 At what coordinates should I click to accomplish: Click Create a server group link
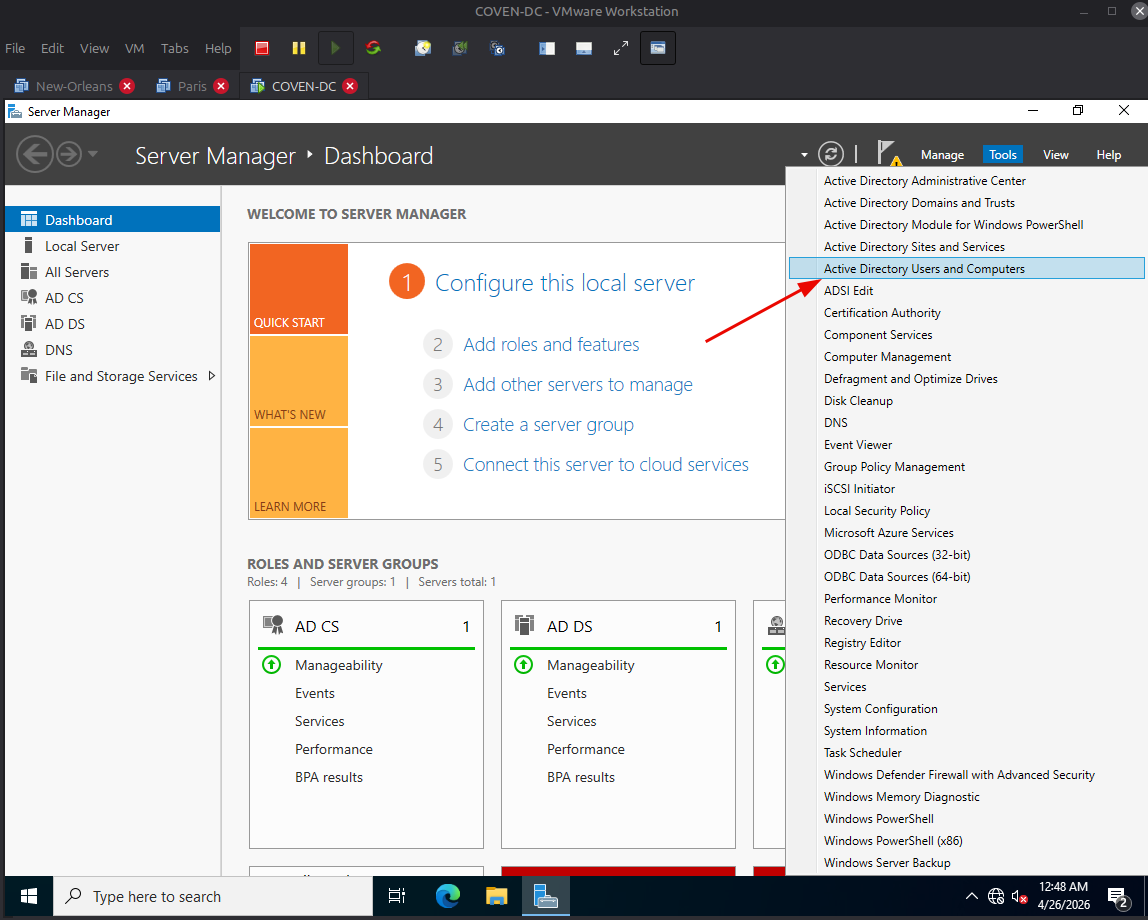[x=548, y=425]
